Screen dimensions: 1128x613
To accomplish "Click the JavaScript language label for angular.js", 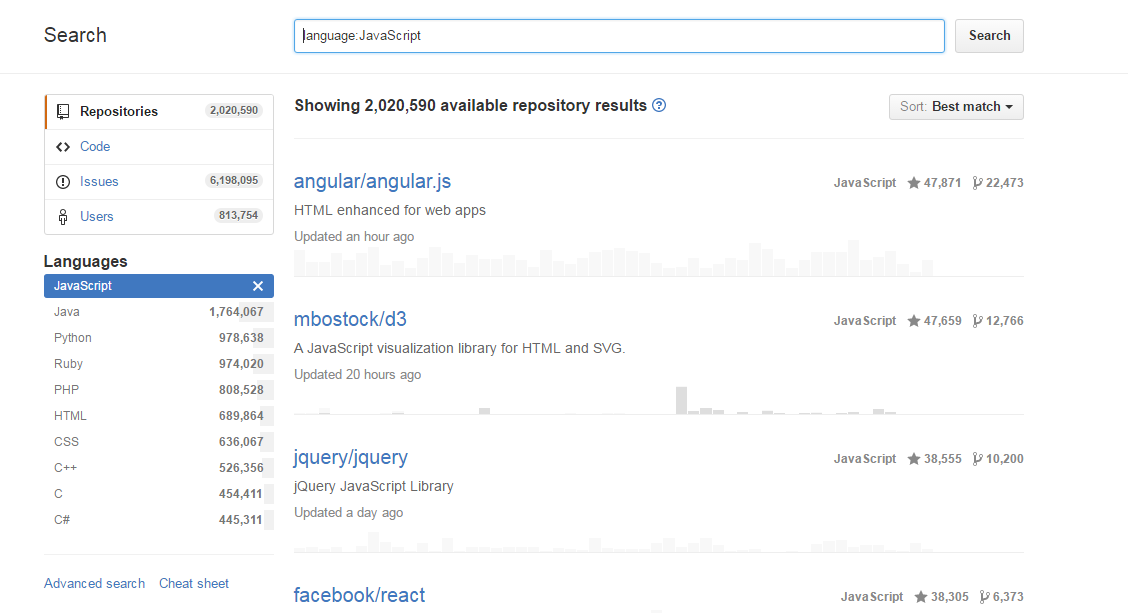I will (x=865, y=183).
